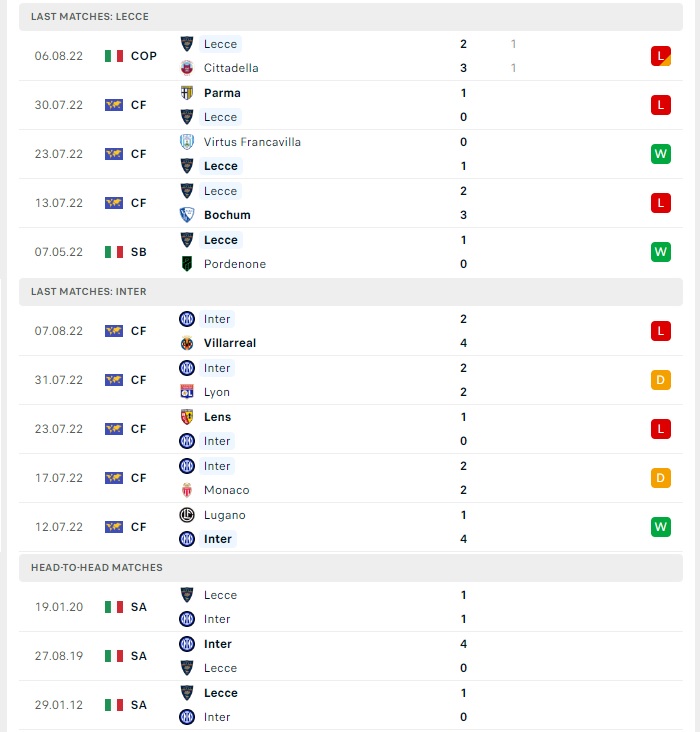Click the Parma club crest icon
The image size is (700, 732).
[187, 93]
